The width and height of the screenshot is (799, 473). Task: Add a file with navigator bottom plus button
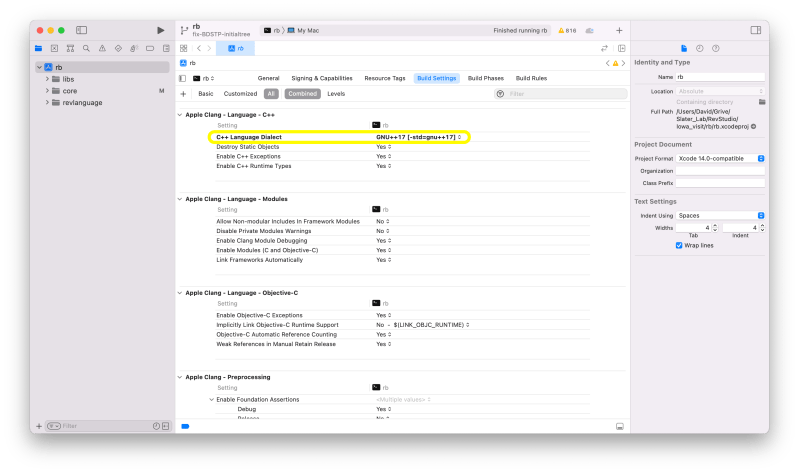39,426
